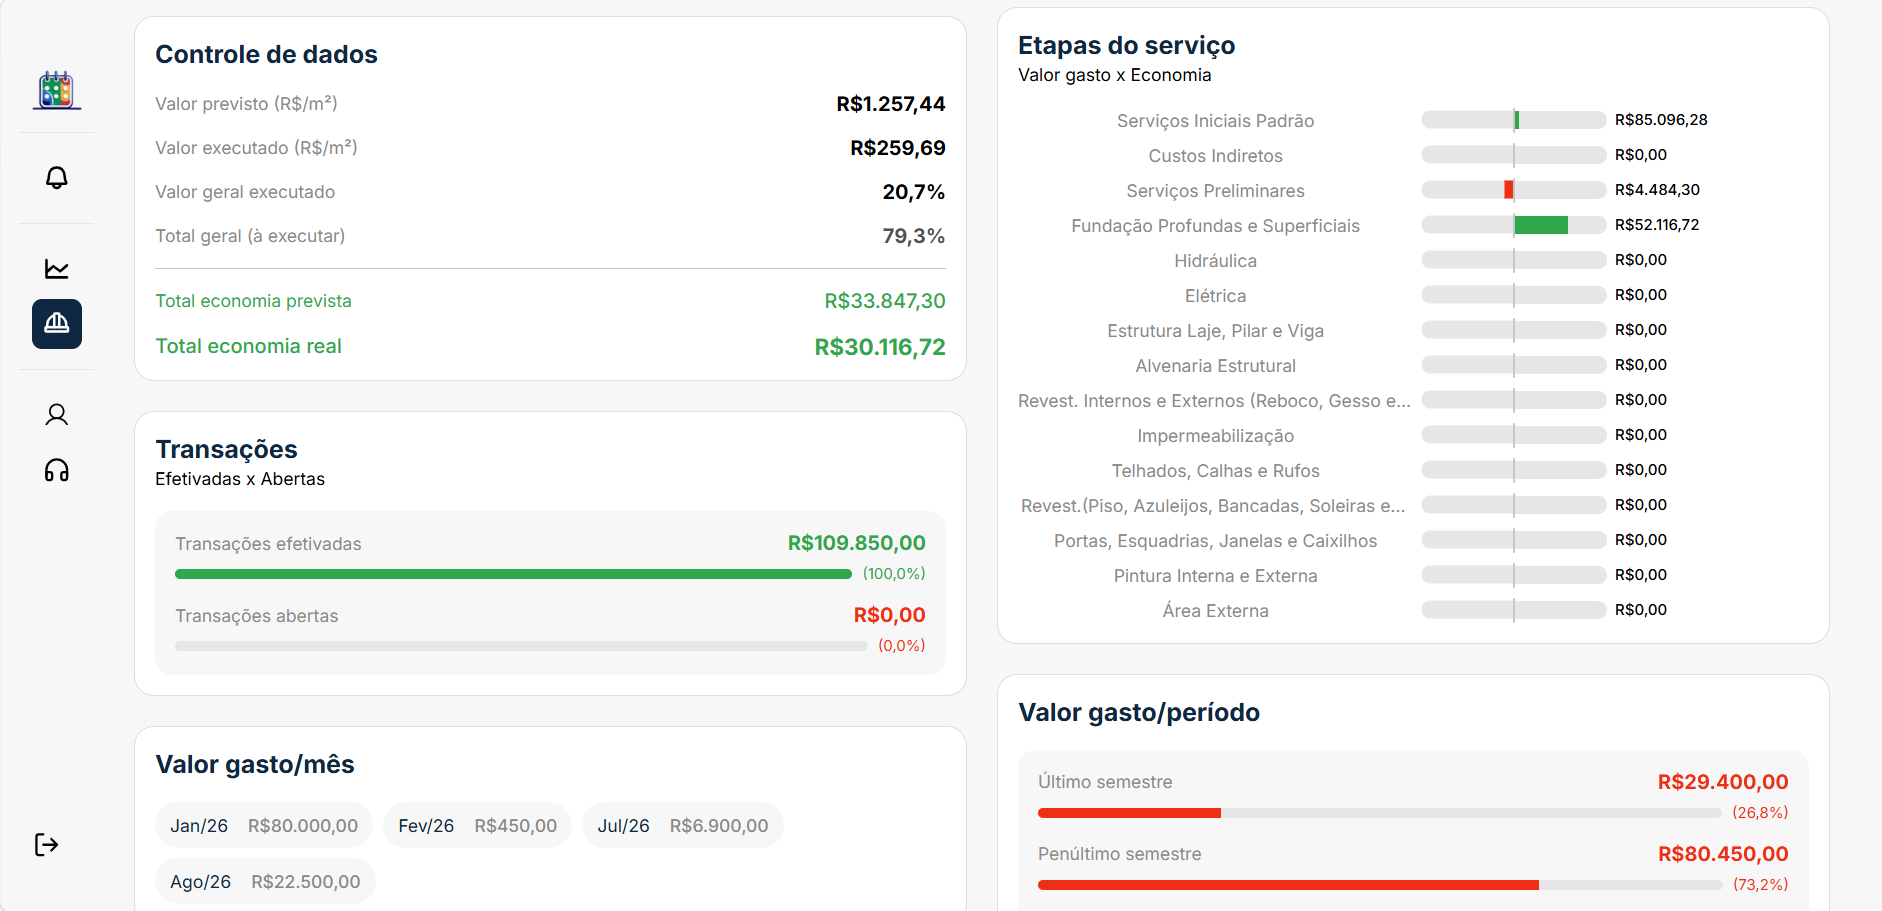The height and width of the screenshot is (911, 1882).
Task: Select the Fev/26 R$450,00 chip
Action: point(477,826)
